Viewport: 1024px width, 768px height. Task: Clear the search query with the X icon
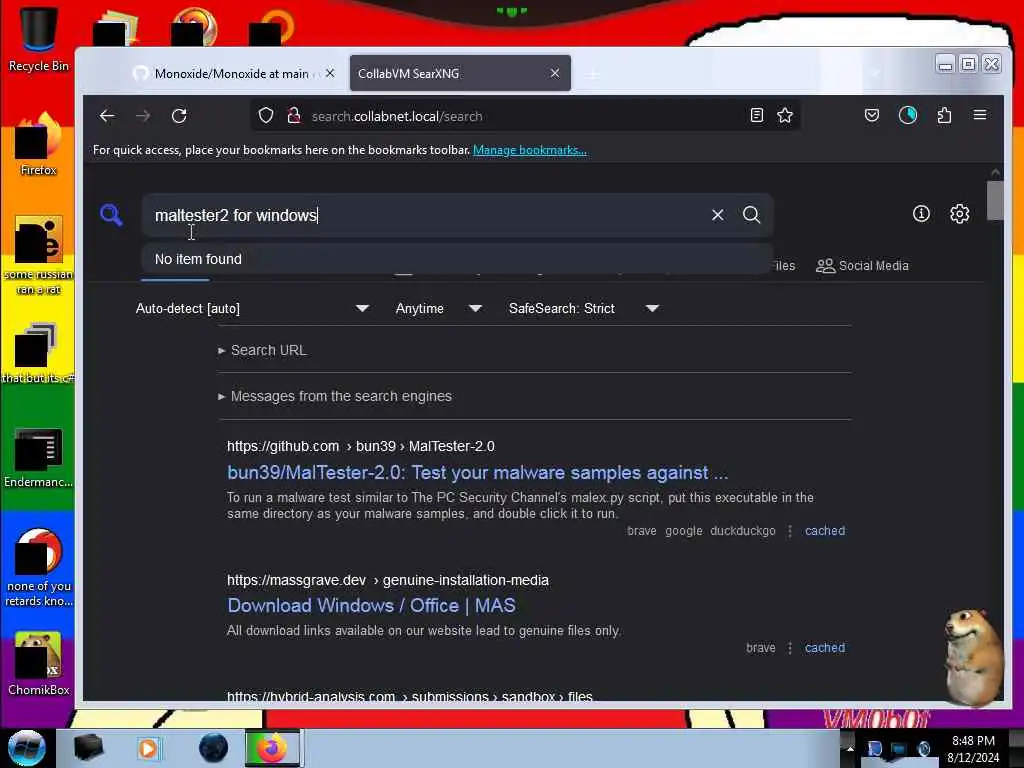[718, 215]
